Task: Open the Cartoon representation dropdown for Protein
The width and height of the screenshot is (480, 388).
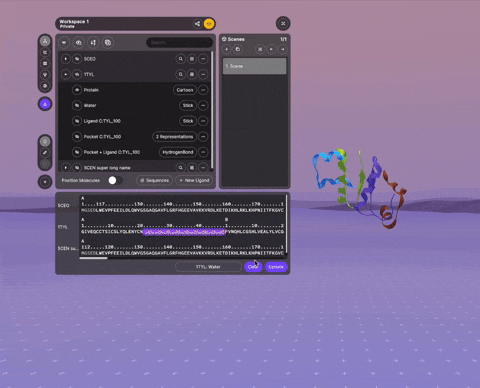Action: (x=185, y=90)
